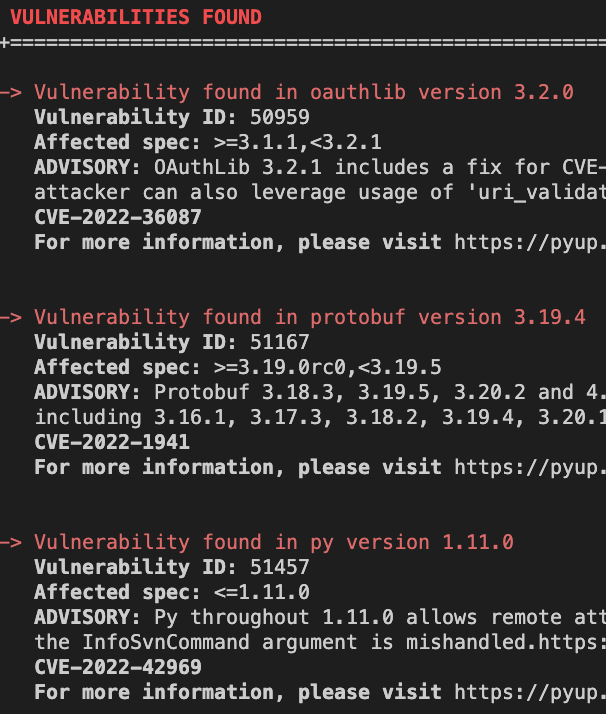Open the pyup link under CVE-2022-42969
Image resolution: width=606 pixels, height=714 pixels.
click(530, 692)
